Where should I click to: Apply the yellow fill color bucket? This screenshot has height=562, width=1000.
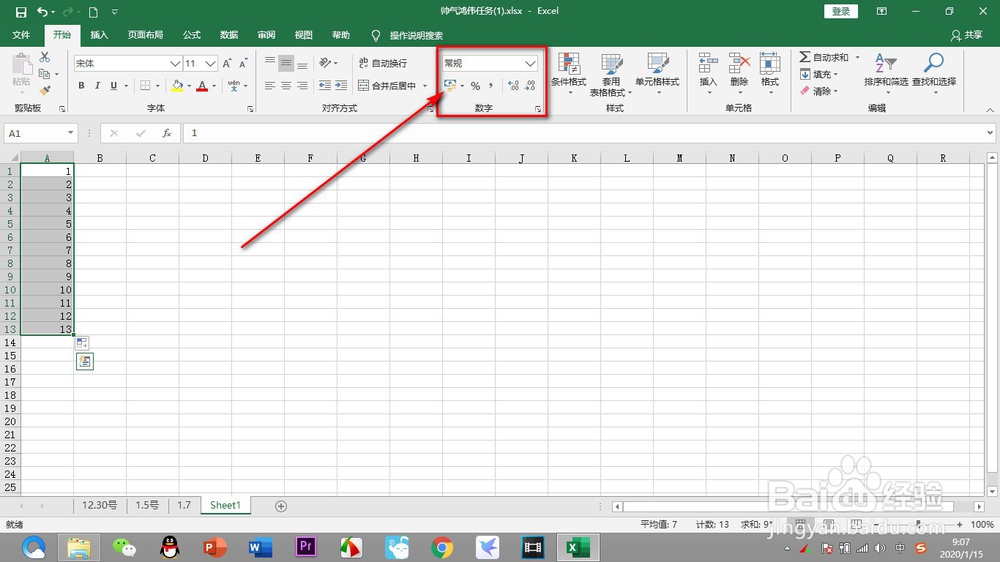[177, 85]
